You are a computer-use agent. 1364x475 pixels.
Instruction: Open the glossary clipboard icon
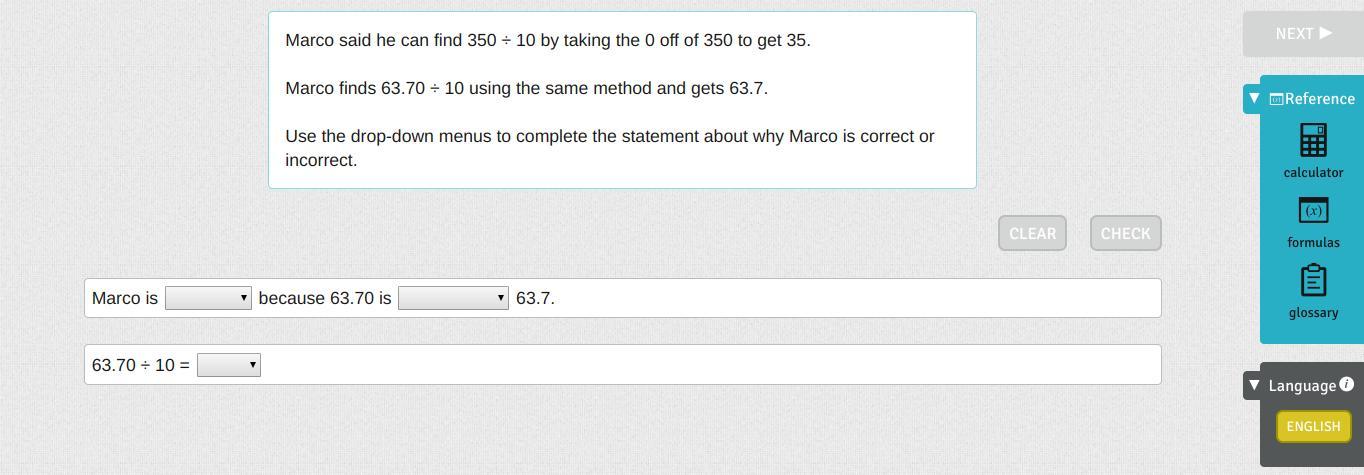[x=1313, y=281]
